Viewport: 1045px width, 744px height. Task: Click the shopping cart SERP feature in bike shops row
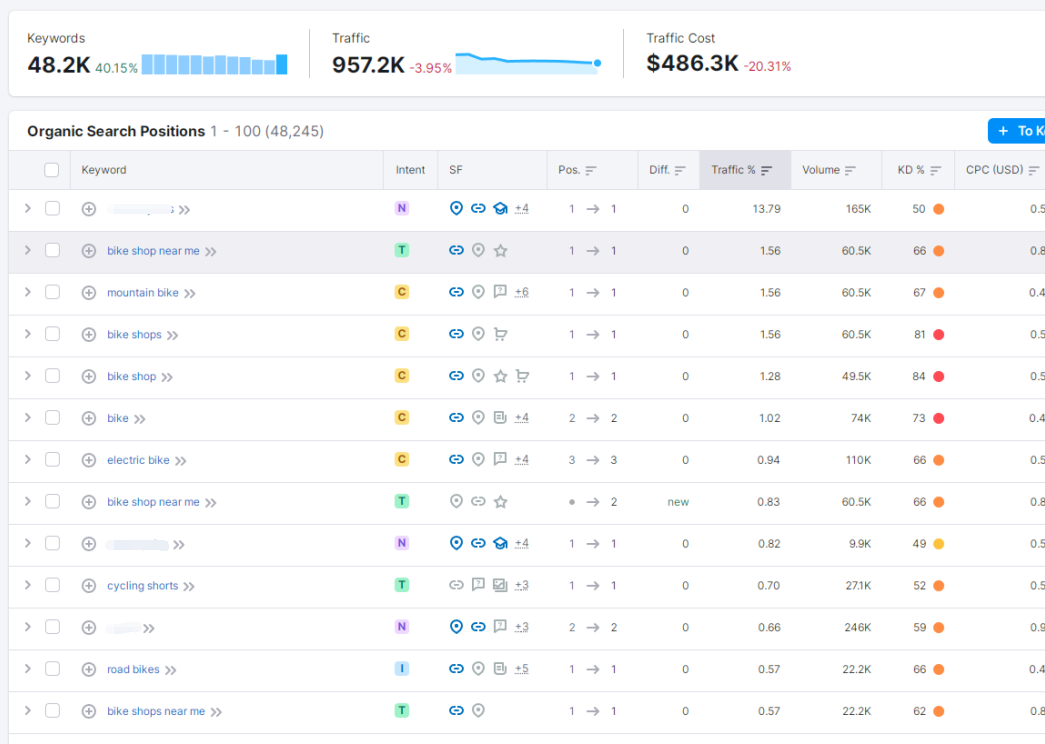tap(500, 335)
